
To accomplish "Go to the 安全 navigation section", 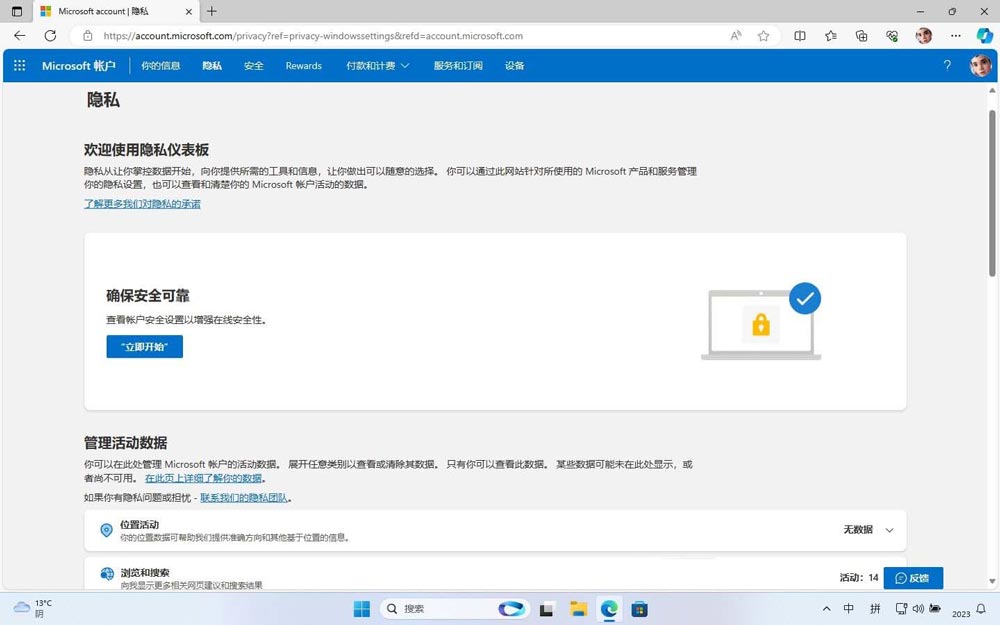I will [x=253, y=65].
